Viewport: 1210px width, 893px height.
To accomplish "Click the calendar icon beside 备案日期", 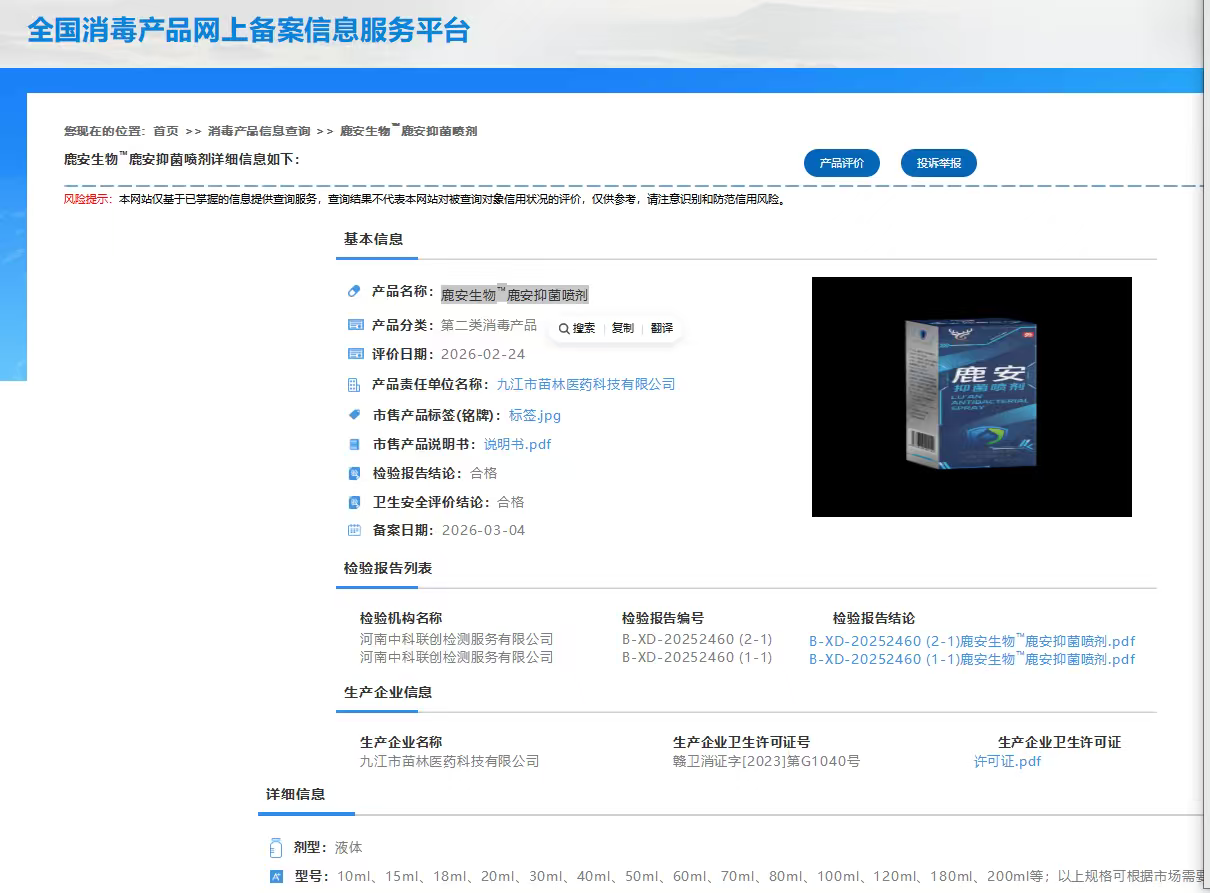I will pyautogui.click(x=354, y=530).
